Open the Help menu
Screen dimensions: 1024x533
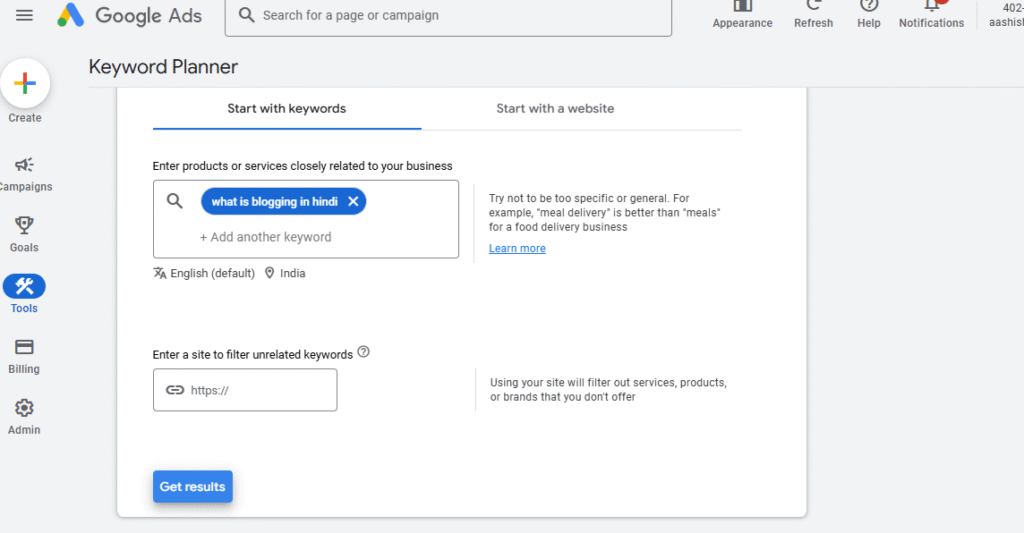(x=869, y=15)
